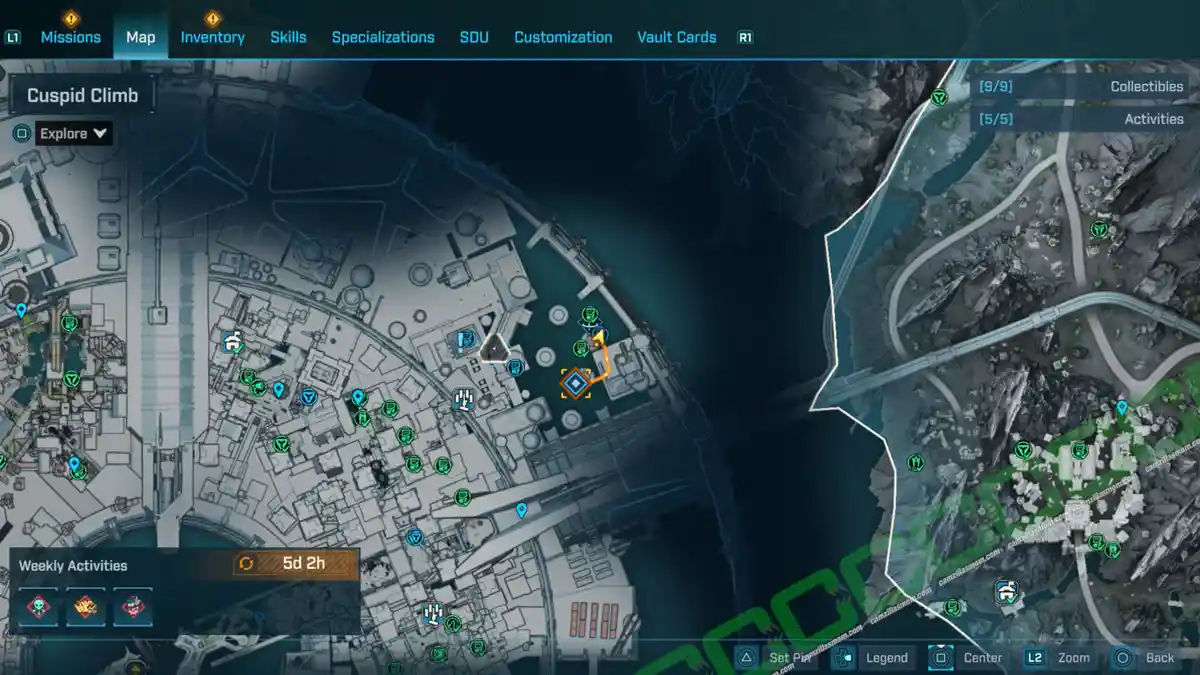The width and height of the screenshot is (1200, 675).
Task: Click the Back button
Action: coord(1146,657)
